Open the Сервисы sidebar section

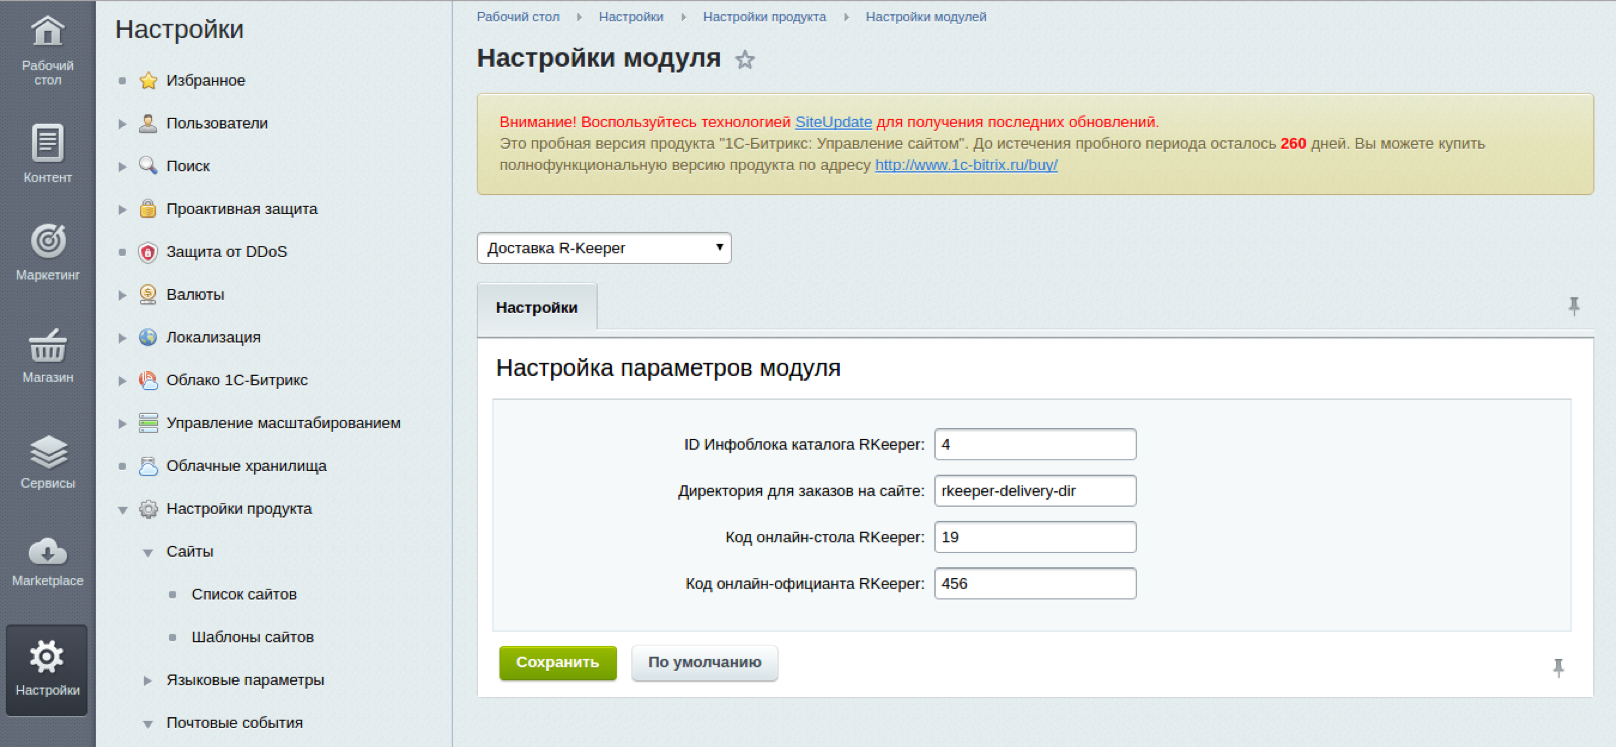point(47,461)
